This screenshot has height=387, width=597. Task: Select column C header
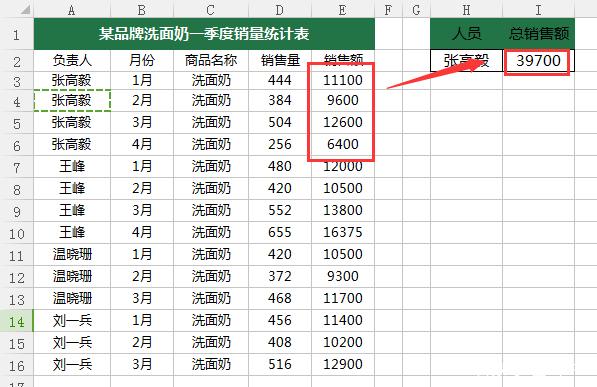tap(211, 9)
